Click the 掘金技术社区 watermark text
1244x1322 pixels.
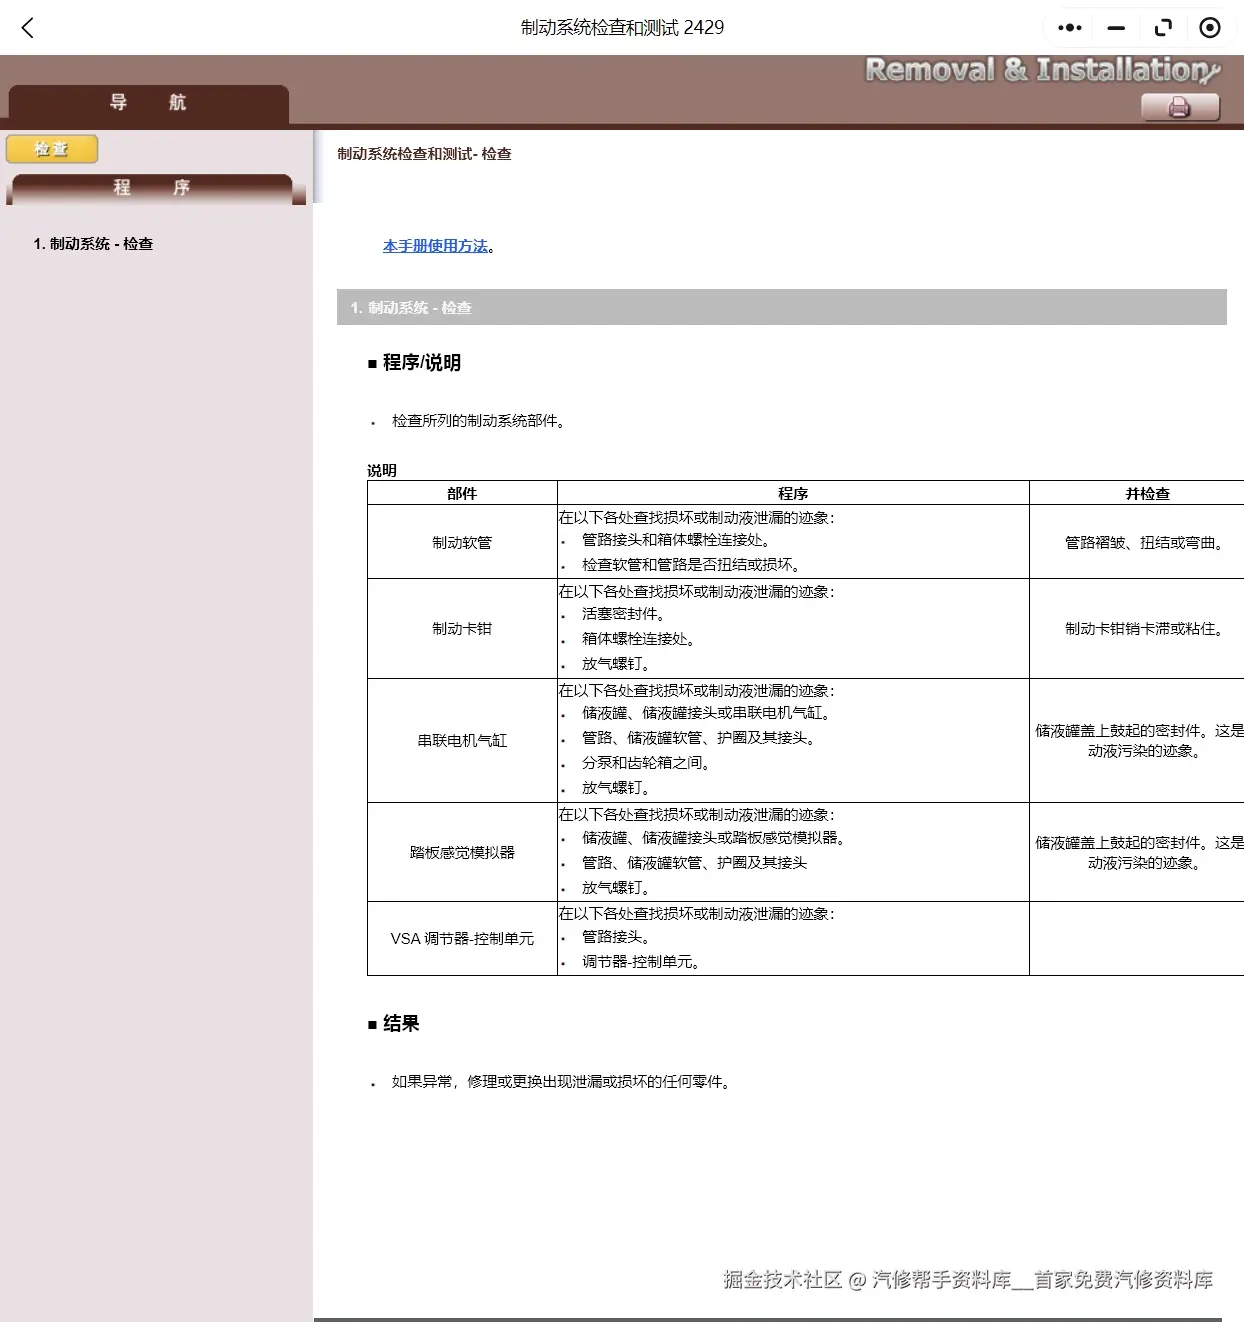(781, 1280)
